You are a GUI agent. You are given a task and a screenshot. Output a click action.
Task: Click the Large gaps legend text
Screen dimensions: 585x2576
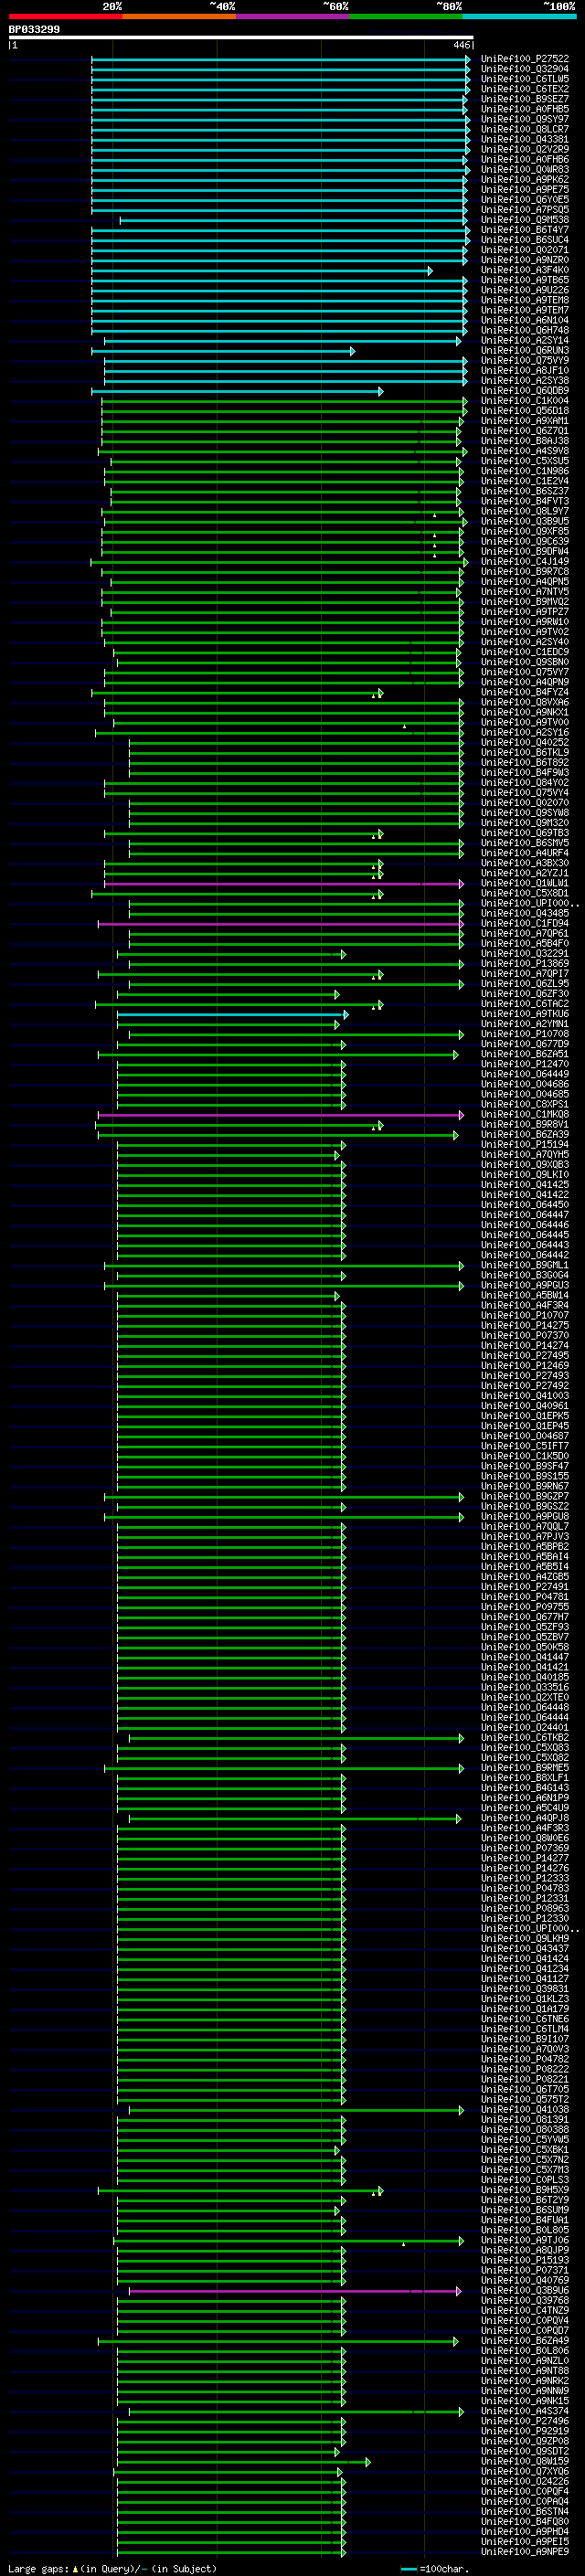112,2569
